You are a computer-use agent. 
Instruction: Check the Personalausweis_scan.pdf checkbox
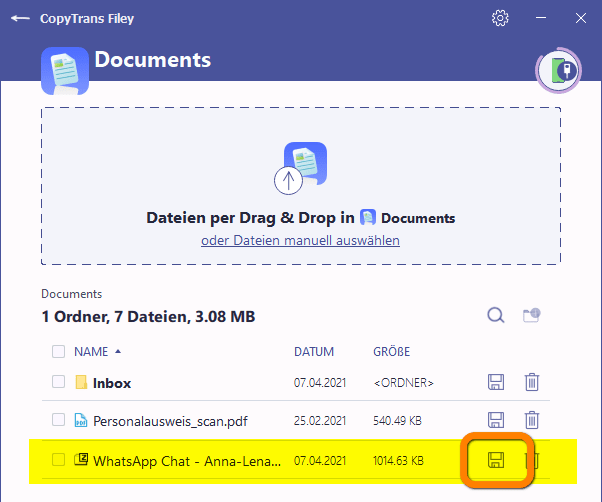tap(58, 420)
